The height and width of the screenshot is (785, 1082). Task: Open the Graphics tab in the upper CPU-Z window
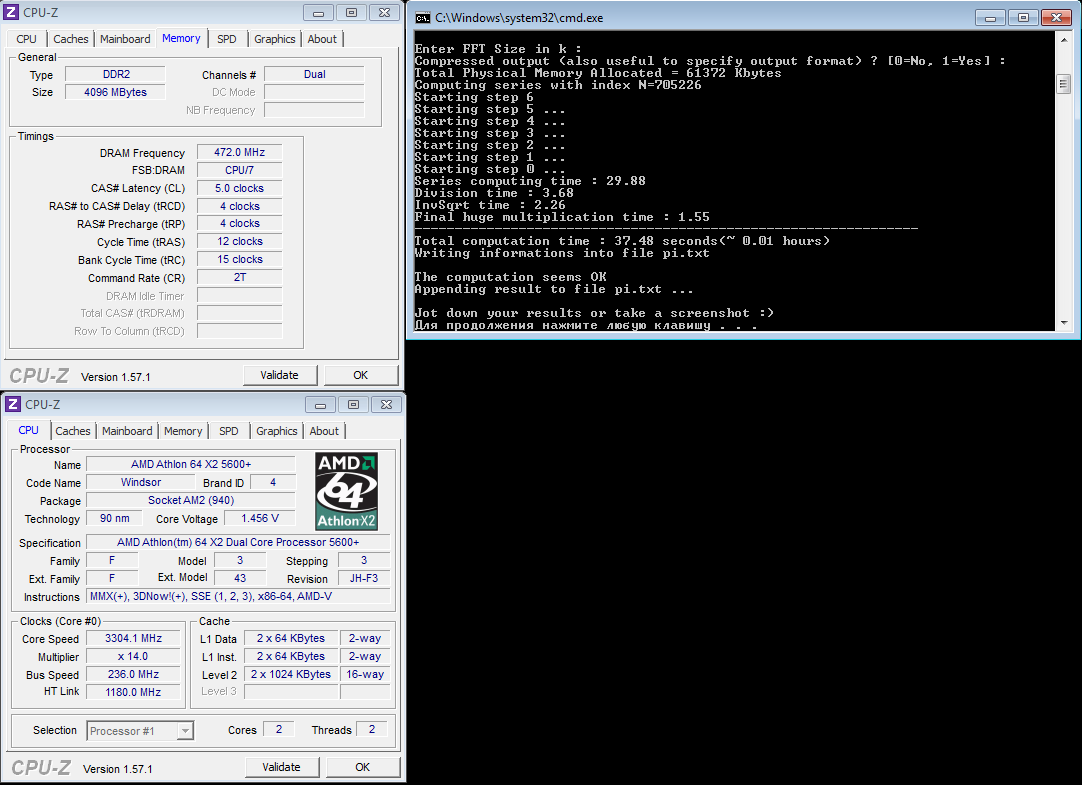pos(275,39)
